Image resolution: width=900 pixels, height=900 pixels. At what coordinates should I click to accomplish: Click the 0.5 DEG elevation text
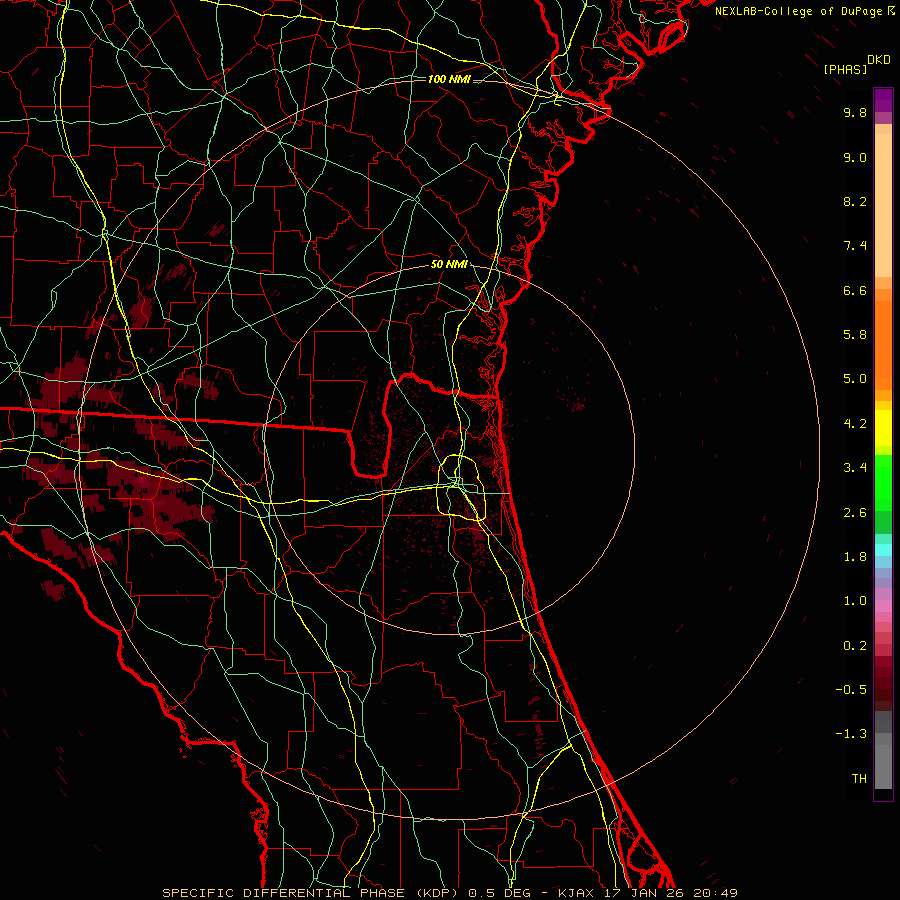(x=499, y=893)
